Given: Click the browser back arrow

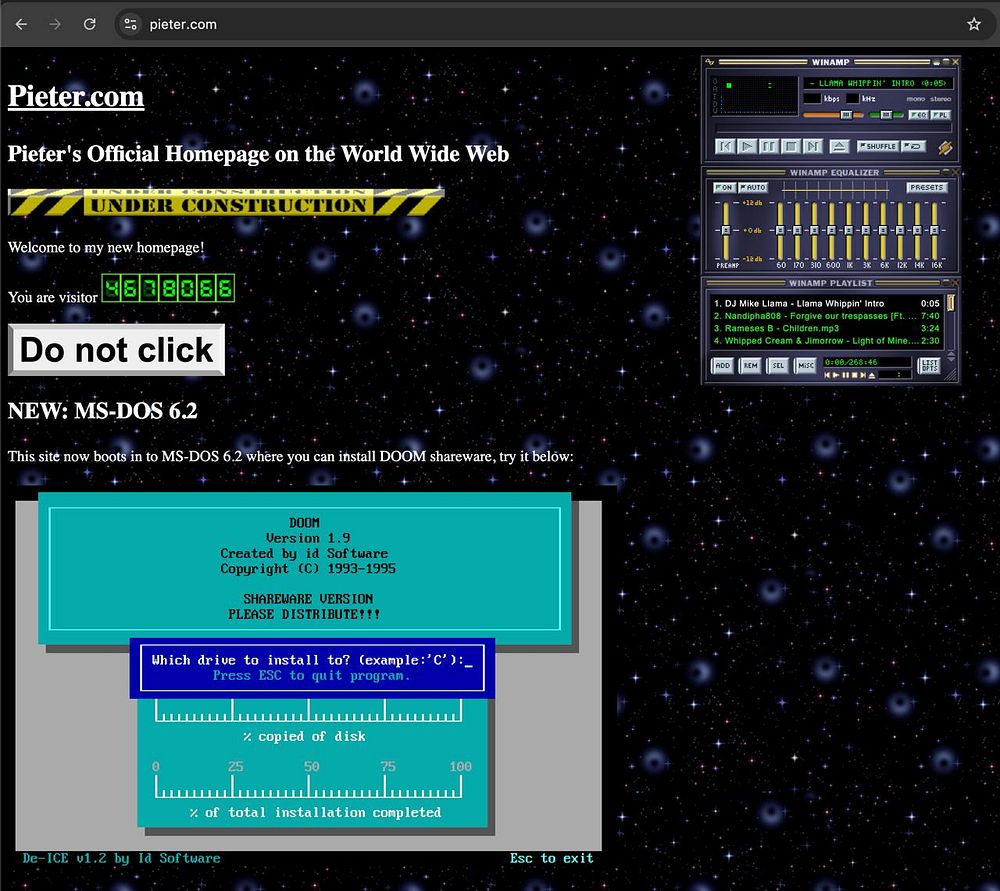Looking at the screenshot, I should pyautogui.click(x=21, y=24).
